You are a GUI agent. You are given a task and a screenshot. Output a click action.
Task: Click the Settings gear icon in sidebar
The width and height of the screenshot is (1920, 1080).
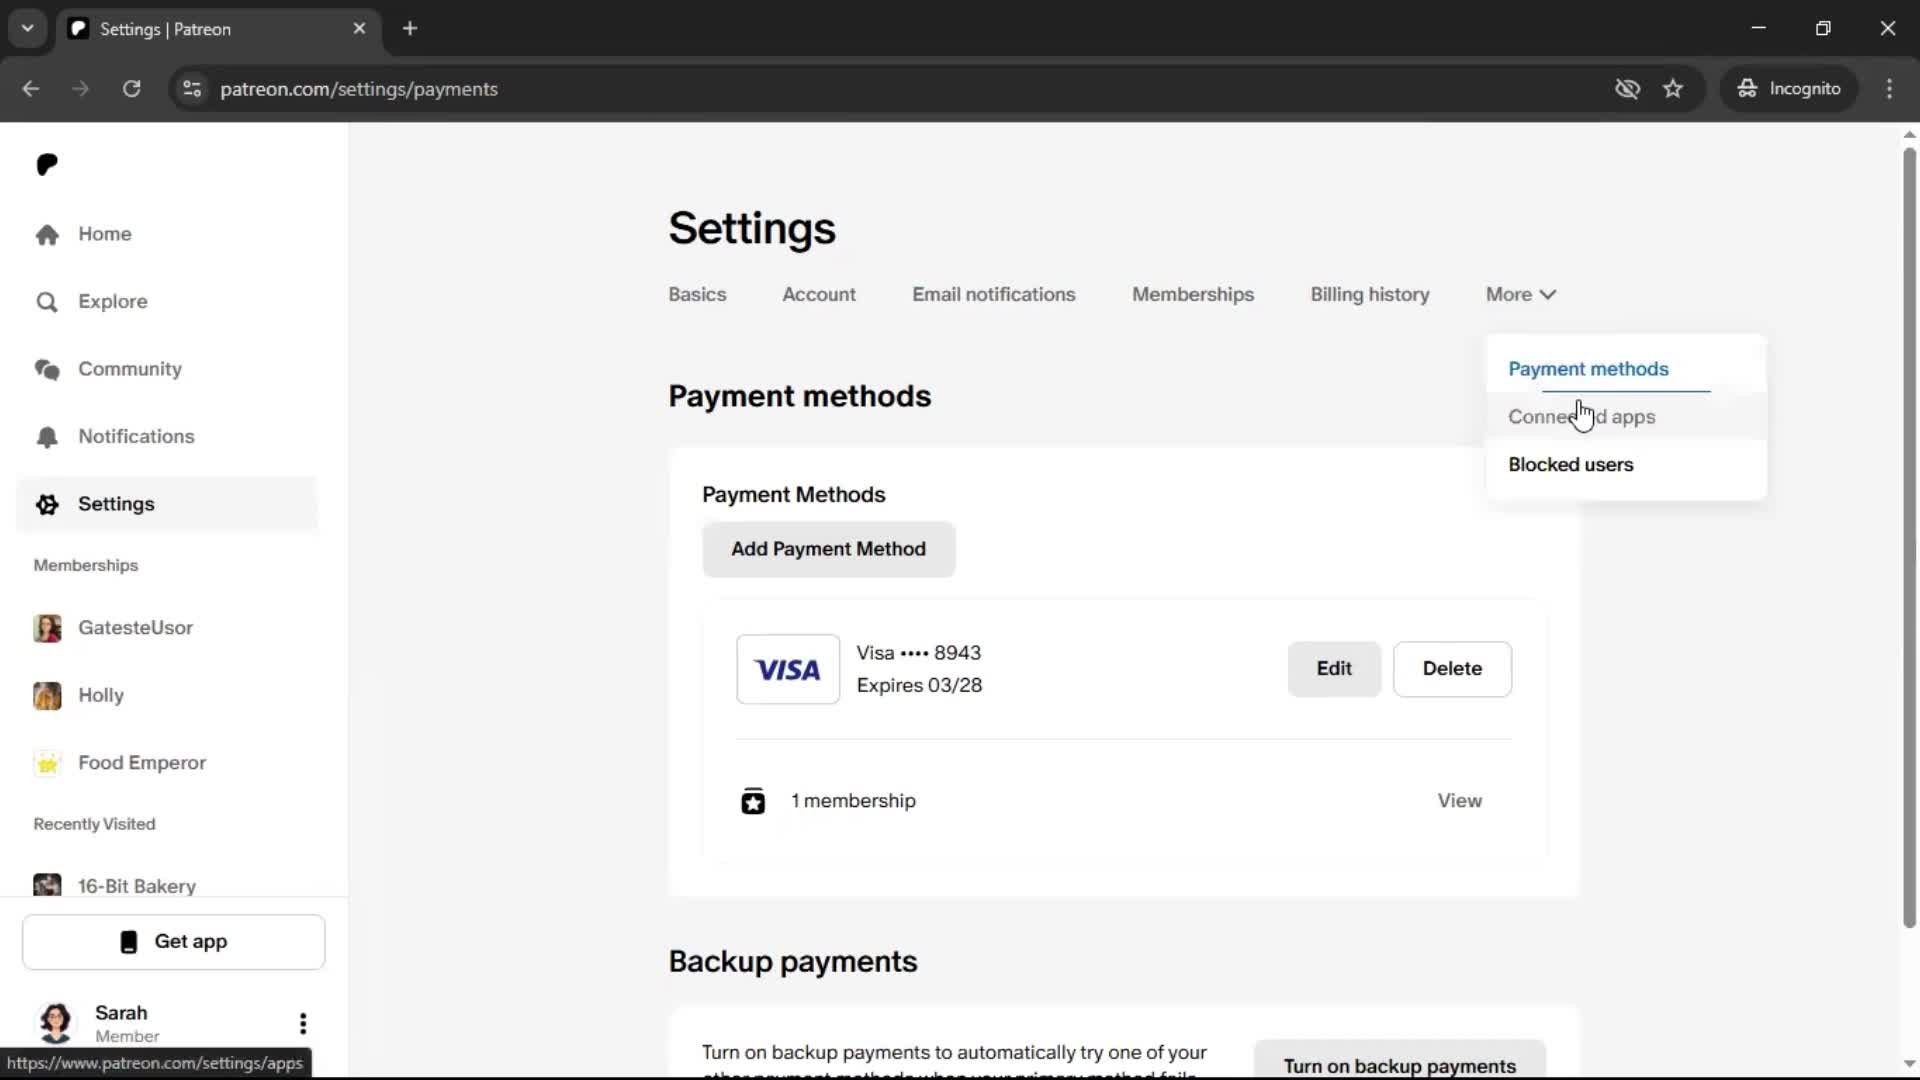point(47,504)
